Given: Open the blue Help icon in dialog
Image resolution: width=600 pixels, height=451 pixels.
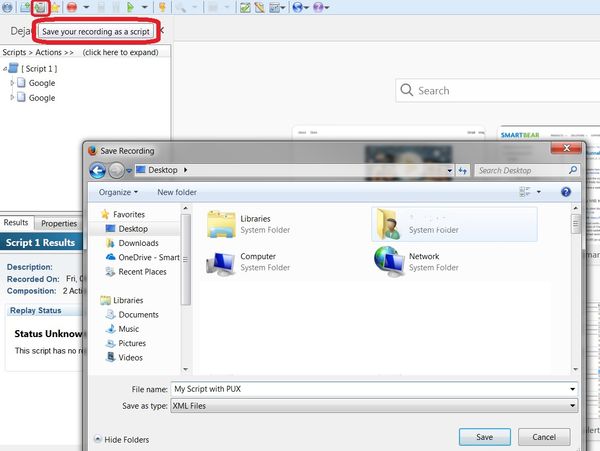Looking at the screenshot, I should (565, 191).
